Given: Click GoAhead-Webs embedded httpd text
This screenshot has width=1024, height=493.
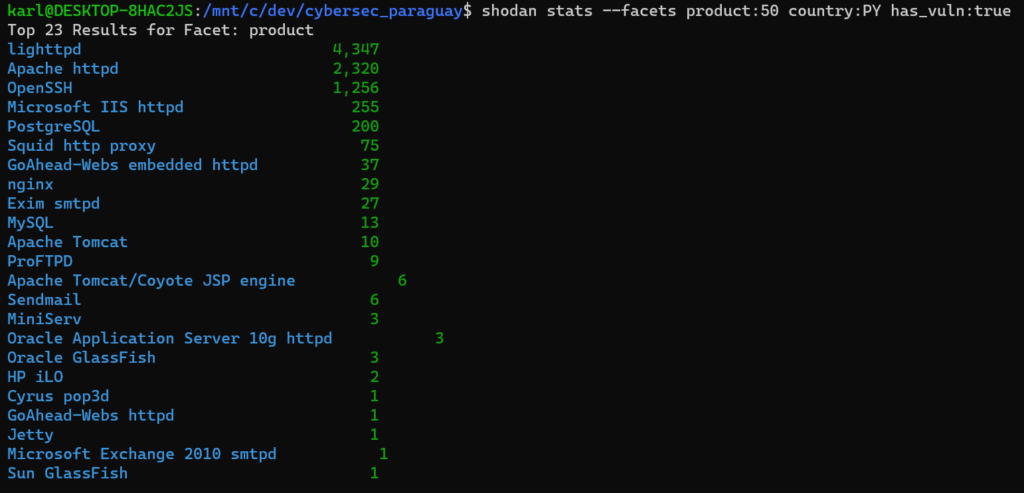Looking at the screenshot, I should point(132,165).
